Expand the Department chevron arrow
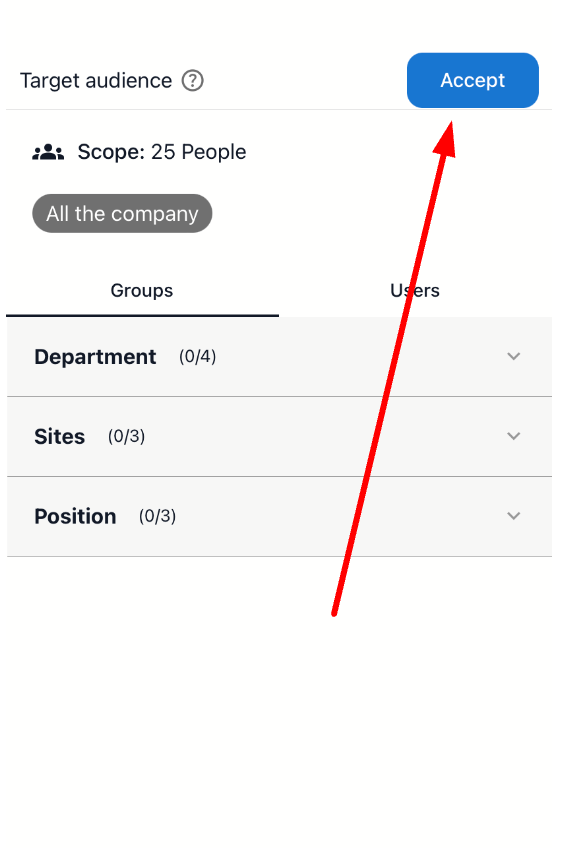Viewport: 564px width, 848px height. point(514,356)
